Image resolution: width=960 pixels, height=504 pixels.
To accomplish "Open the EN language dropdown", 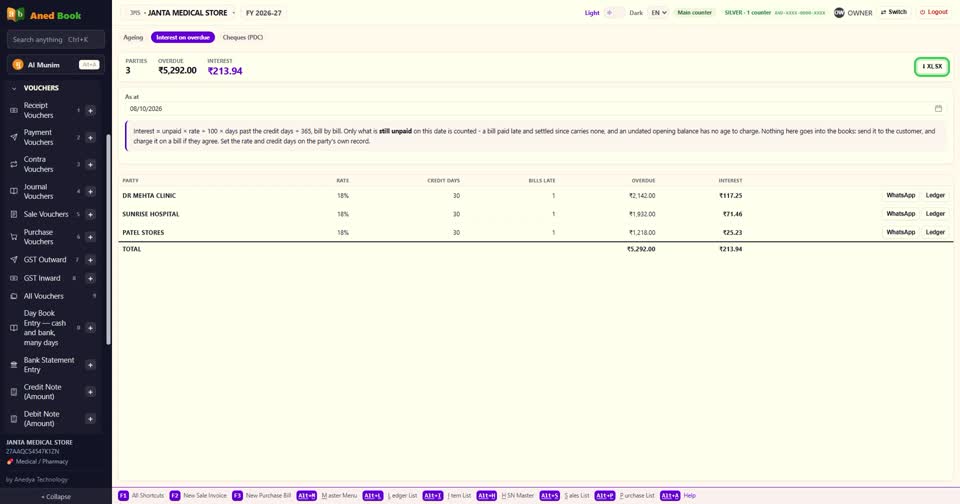I will [658, 12].
